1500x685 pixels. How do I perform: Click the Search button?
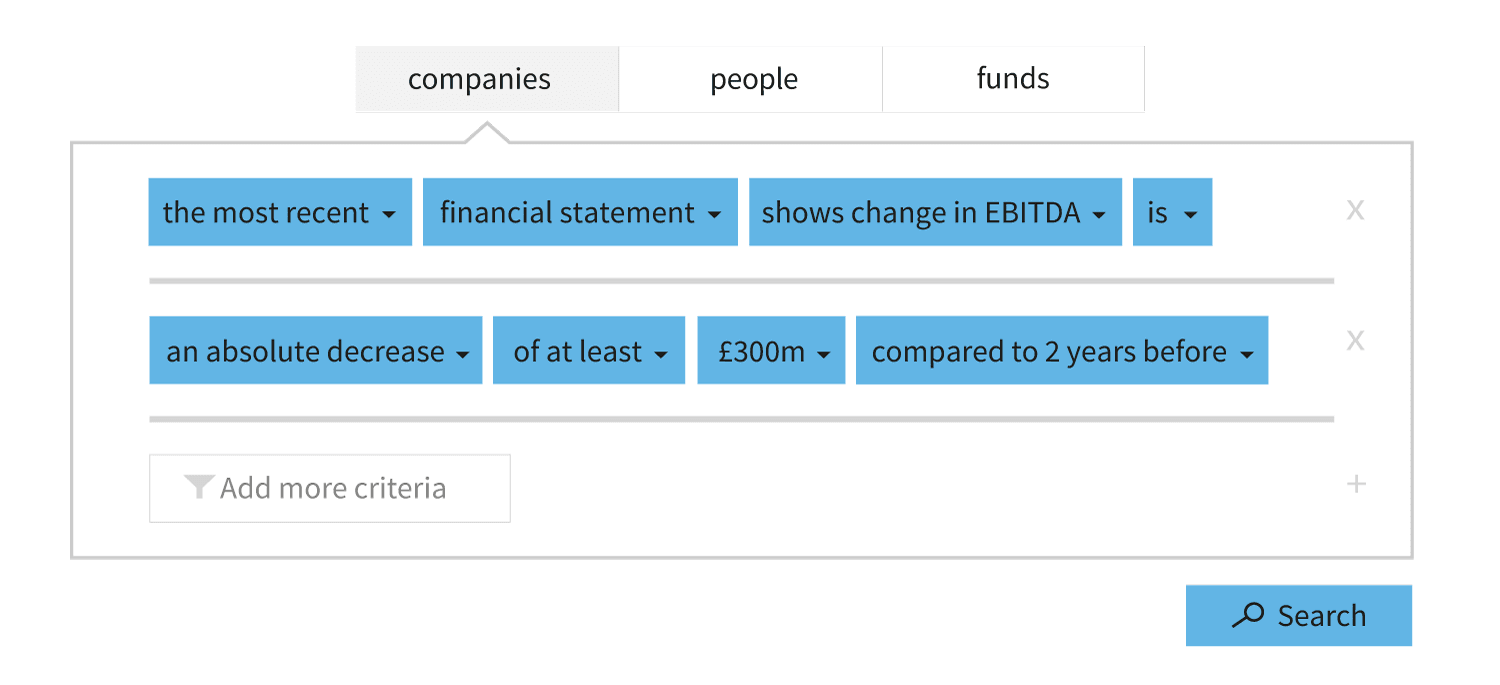click(x=1299, y=616)
